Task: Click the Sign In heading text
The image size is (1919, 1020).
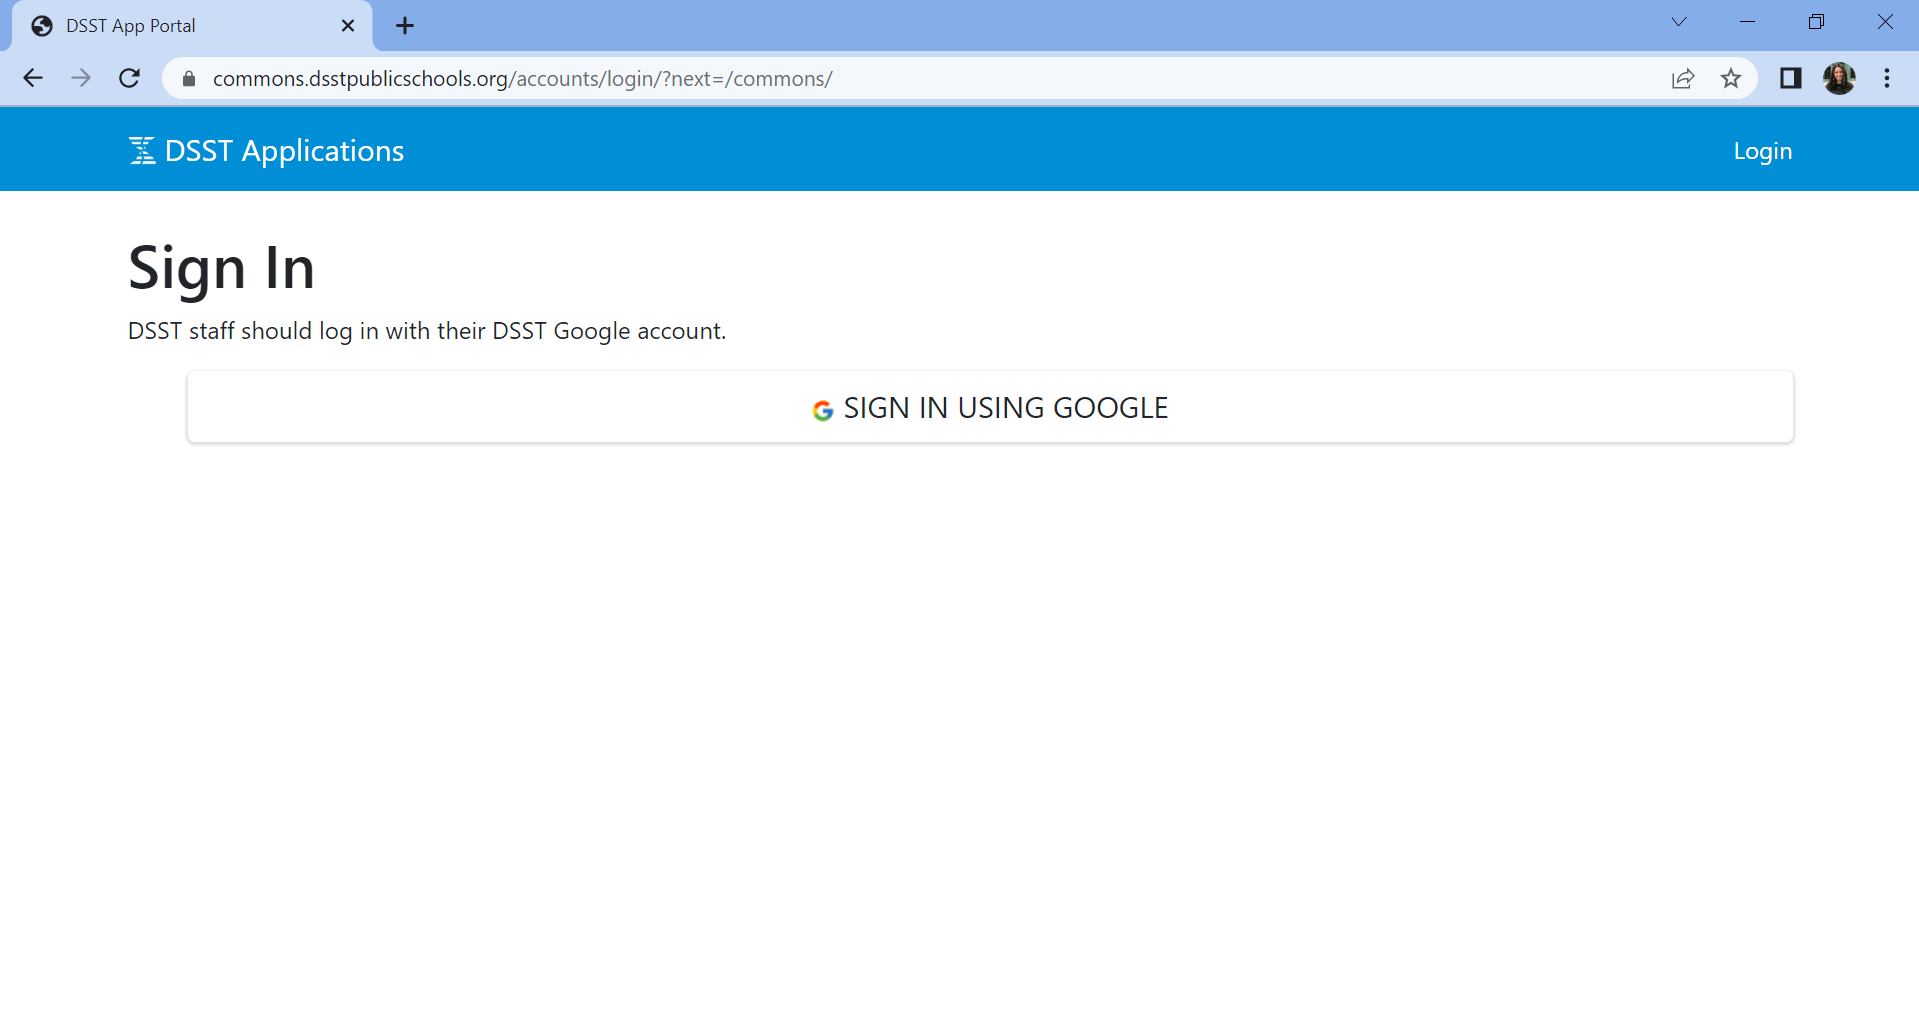Action: click(x=222, y=269)
